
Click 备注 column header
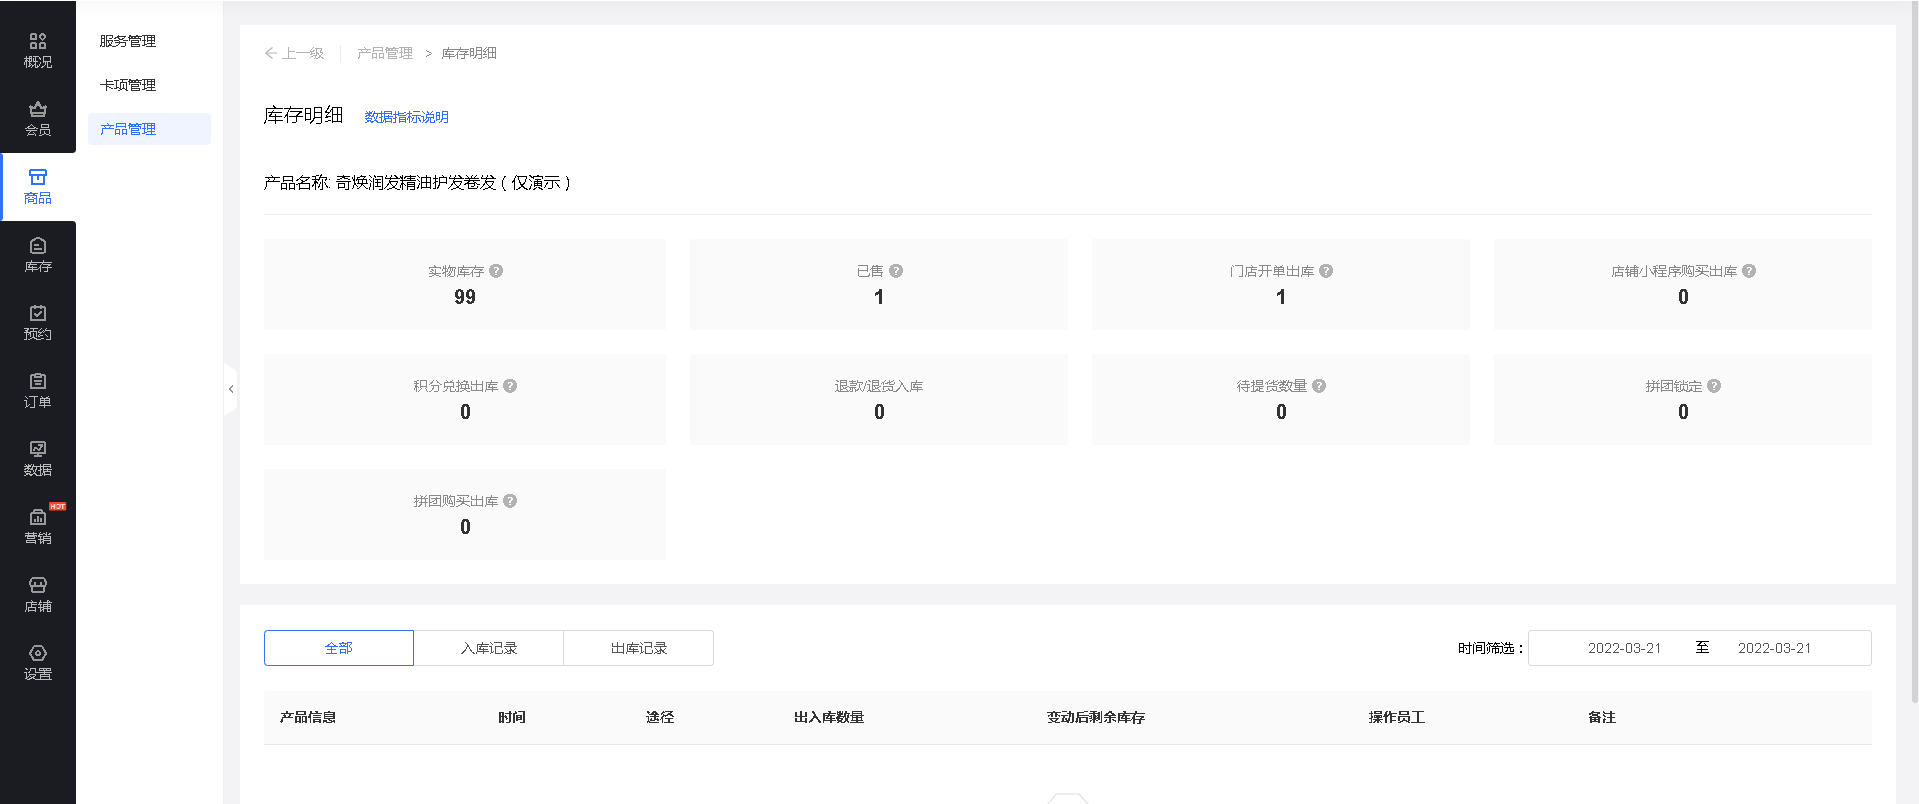[1602, 717]
